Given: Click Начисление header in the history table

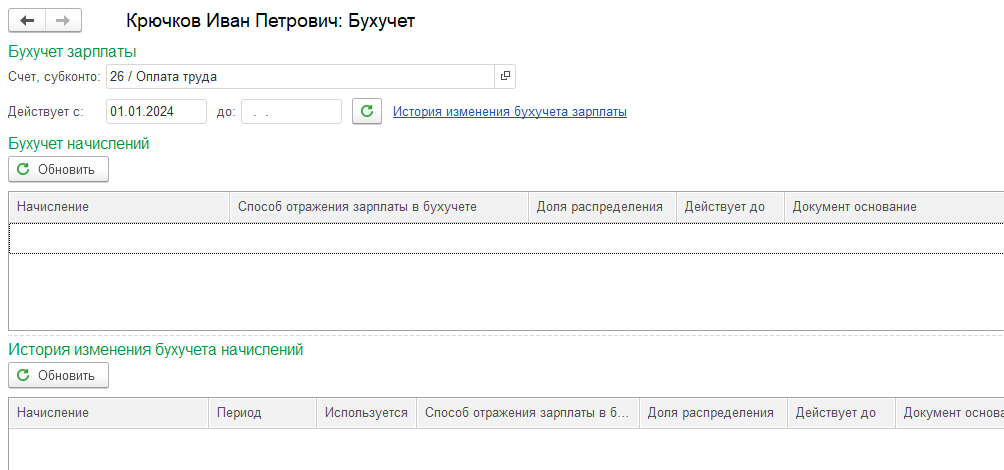Looking at the screenshot, I should point(109,413).
